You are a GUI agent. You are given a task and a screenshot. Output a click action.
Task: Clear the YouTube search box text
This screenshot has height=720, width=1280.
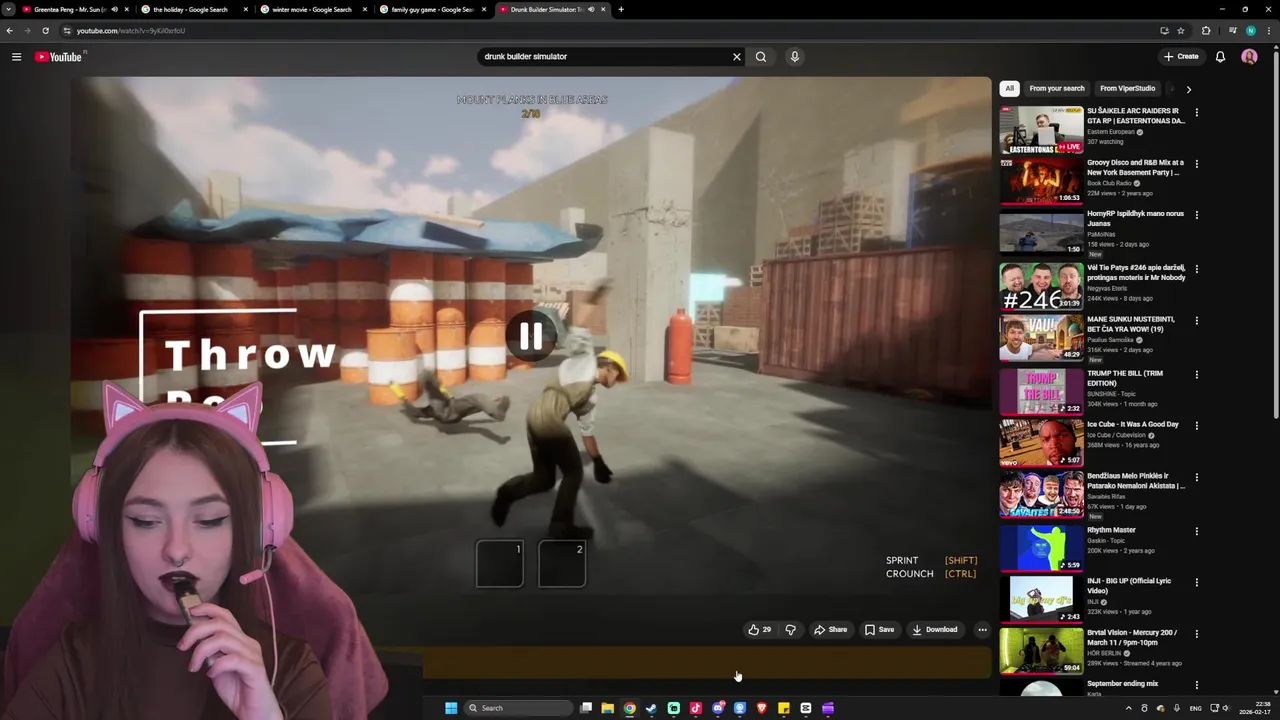click(737, 57)
